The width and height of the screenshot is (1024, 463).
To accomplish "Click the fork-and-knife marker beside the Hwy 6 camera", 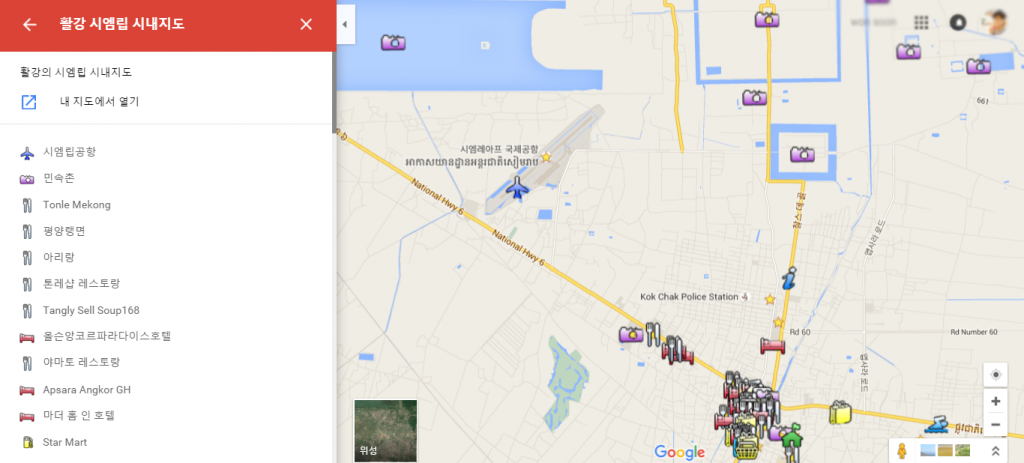I will [654, 334].
